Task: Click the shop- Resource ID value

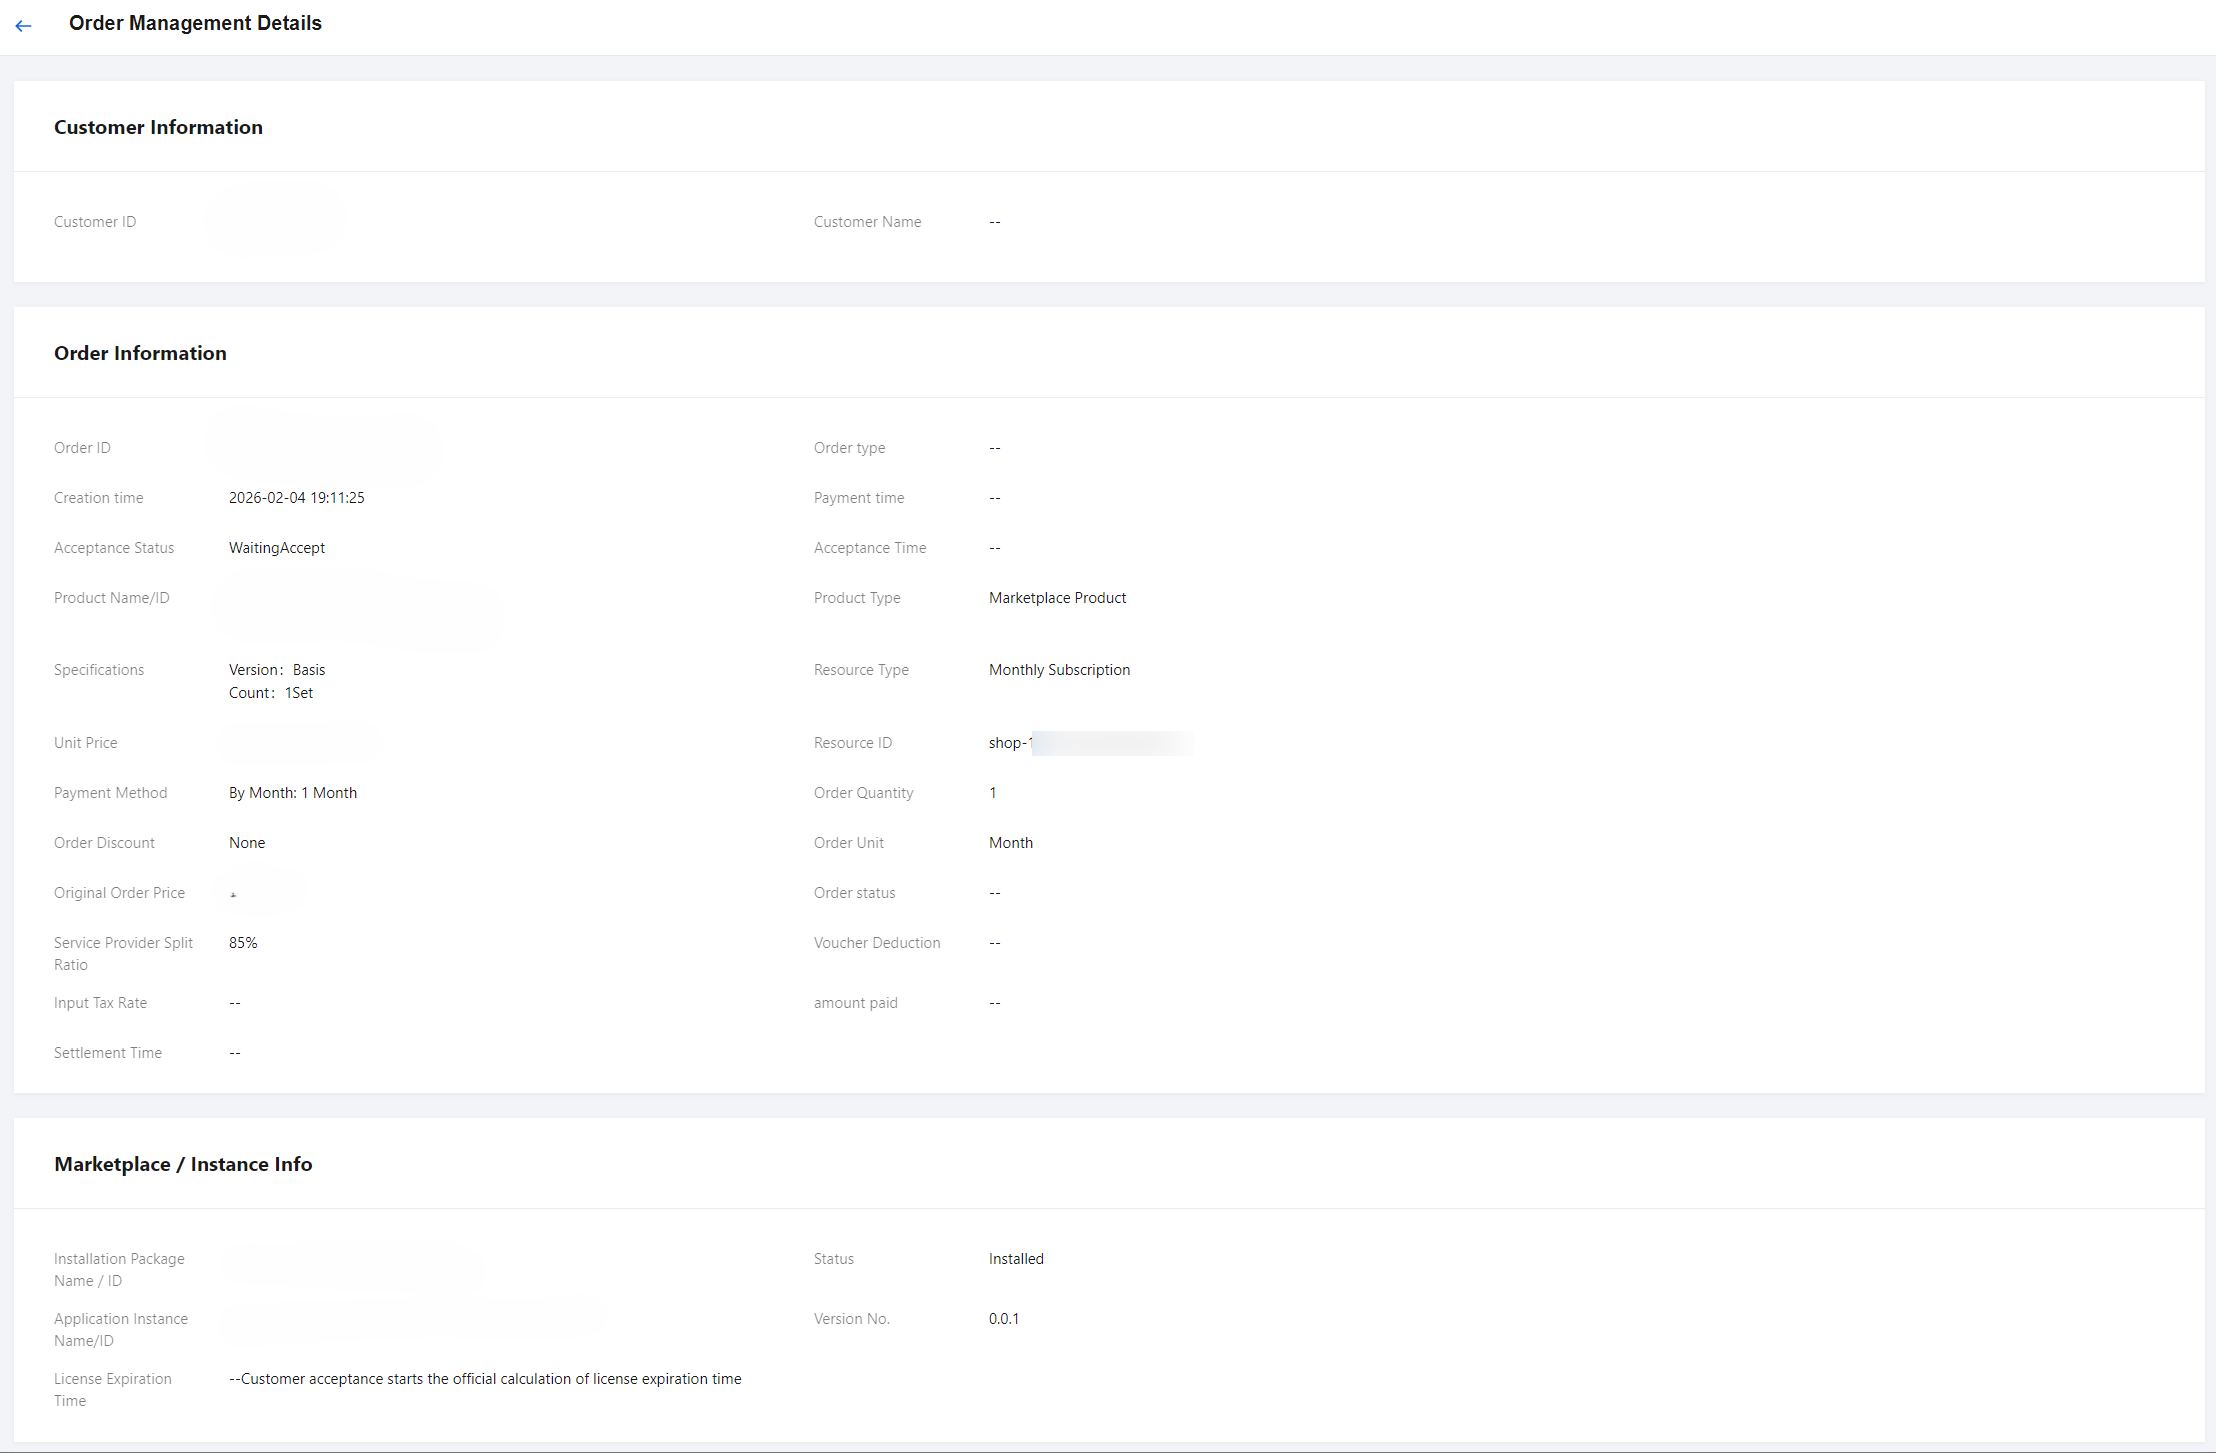Action: point(1010,743)
